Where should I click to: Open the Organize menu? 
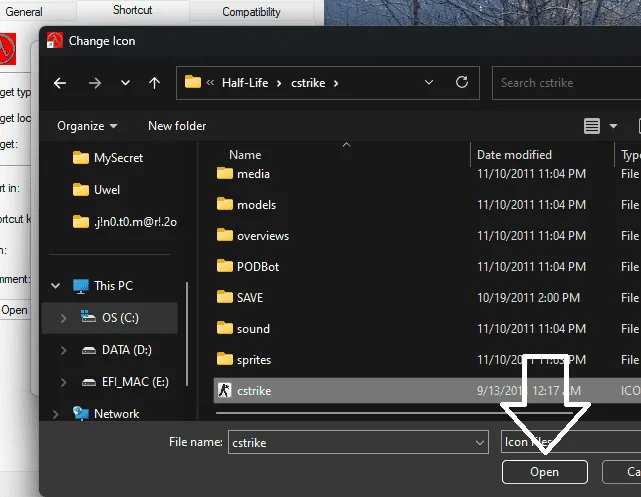pyautogui.click(x=87, y=126)
